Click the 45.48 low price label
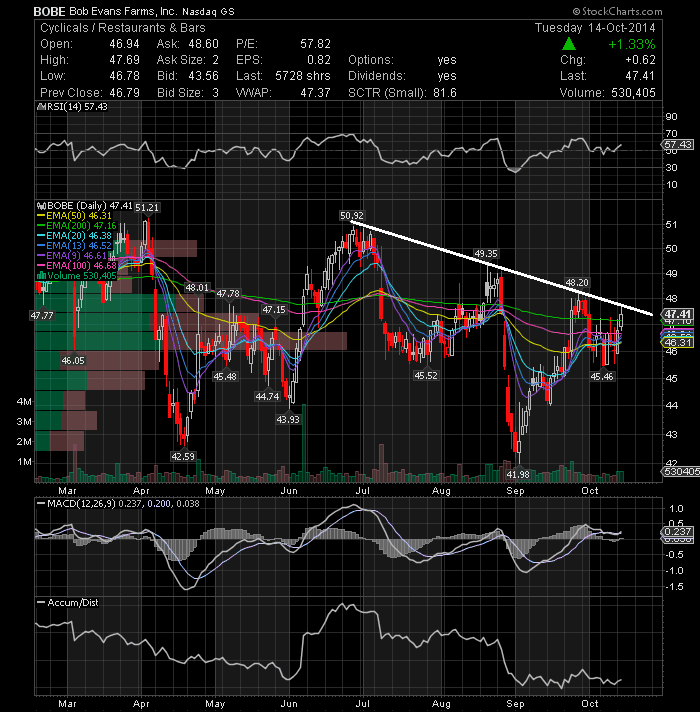700x712 pixels. 225,376
